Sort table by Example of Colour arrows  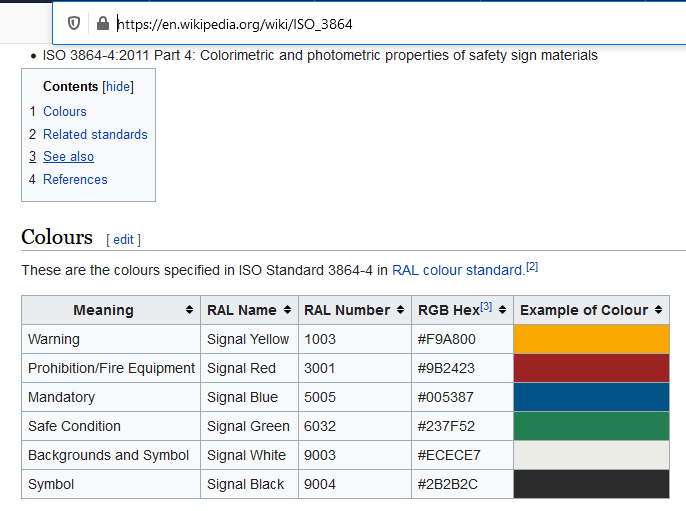click(658, 310)
